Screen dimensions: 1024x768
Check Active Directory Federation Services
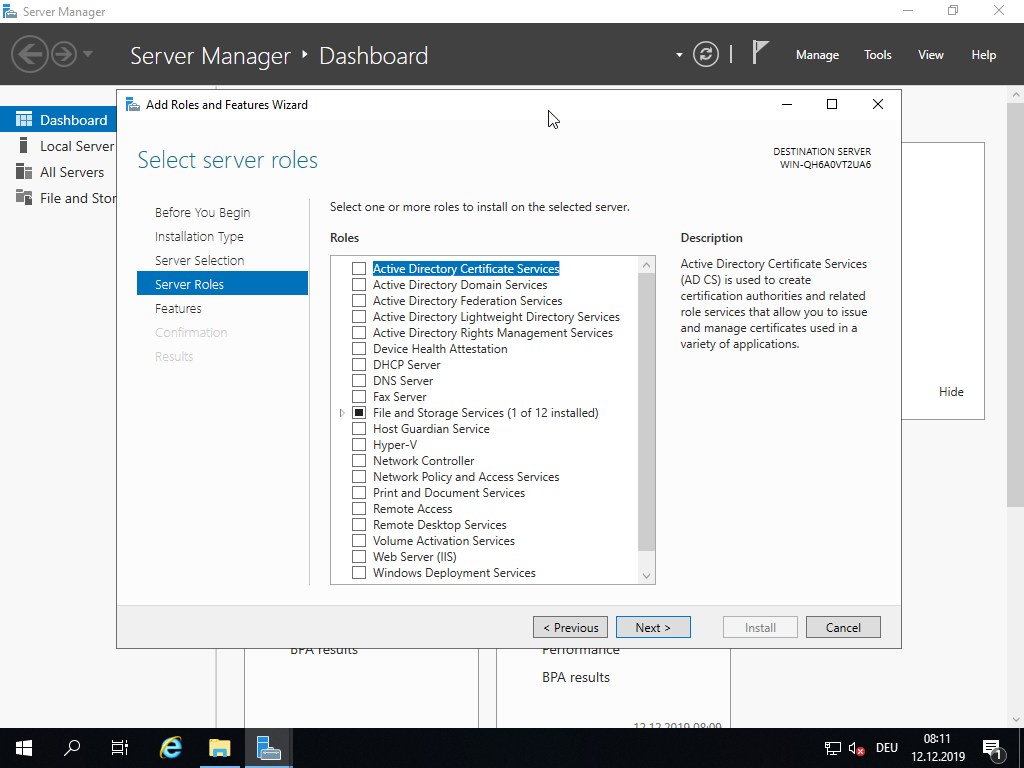(x=359, y=300)
